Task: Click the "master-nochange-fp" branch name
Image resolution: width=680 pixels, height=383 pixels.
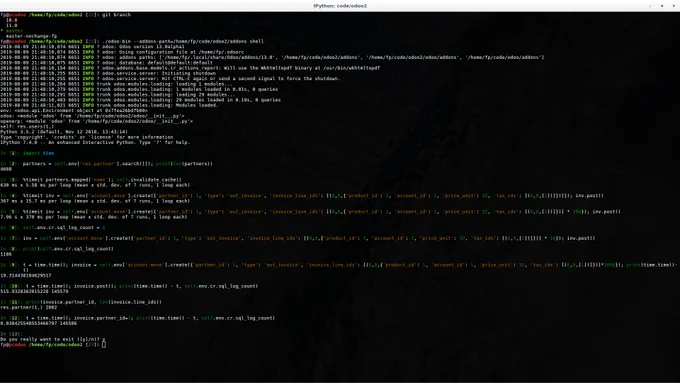Action: coord(31,36)
